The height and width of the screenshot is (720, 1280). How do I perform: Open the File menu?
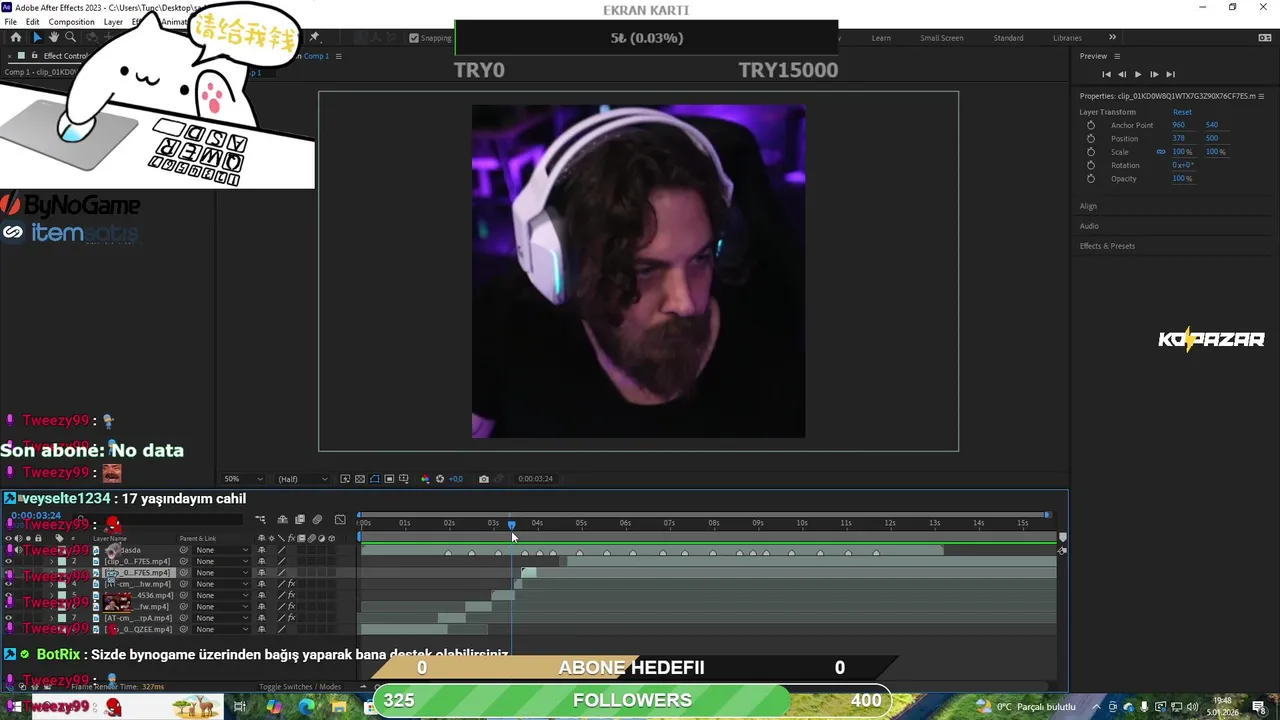(10, 22)
